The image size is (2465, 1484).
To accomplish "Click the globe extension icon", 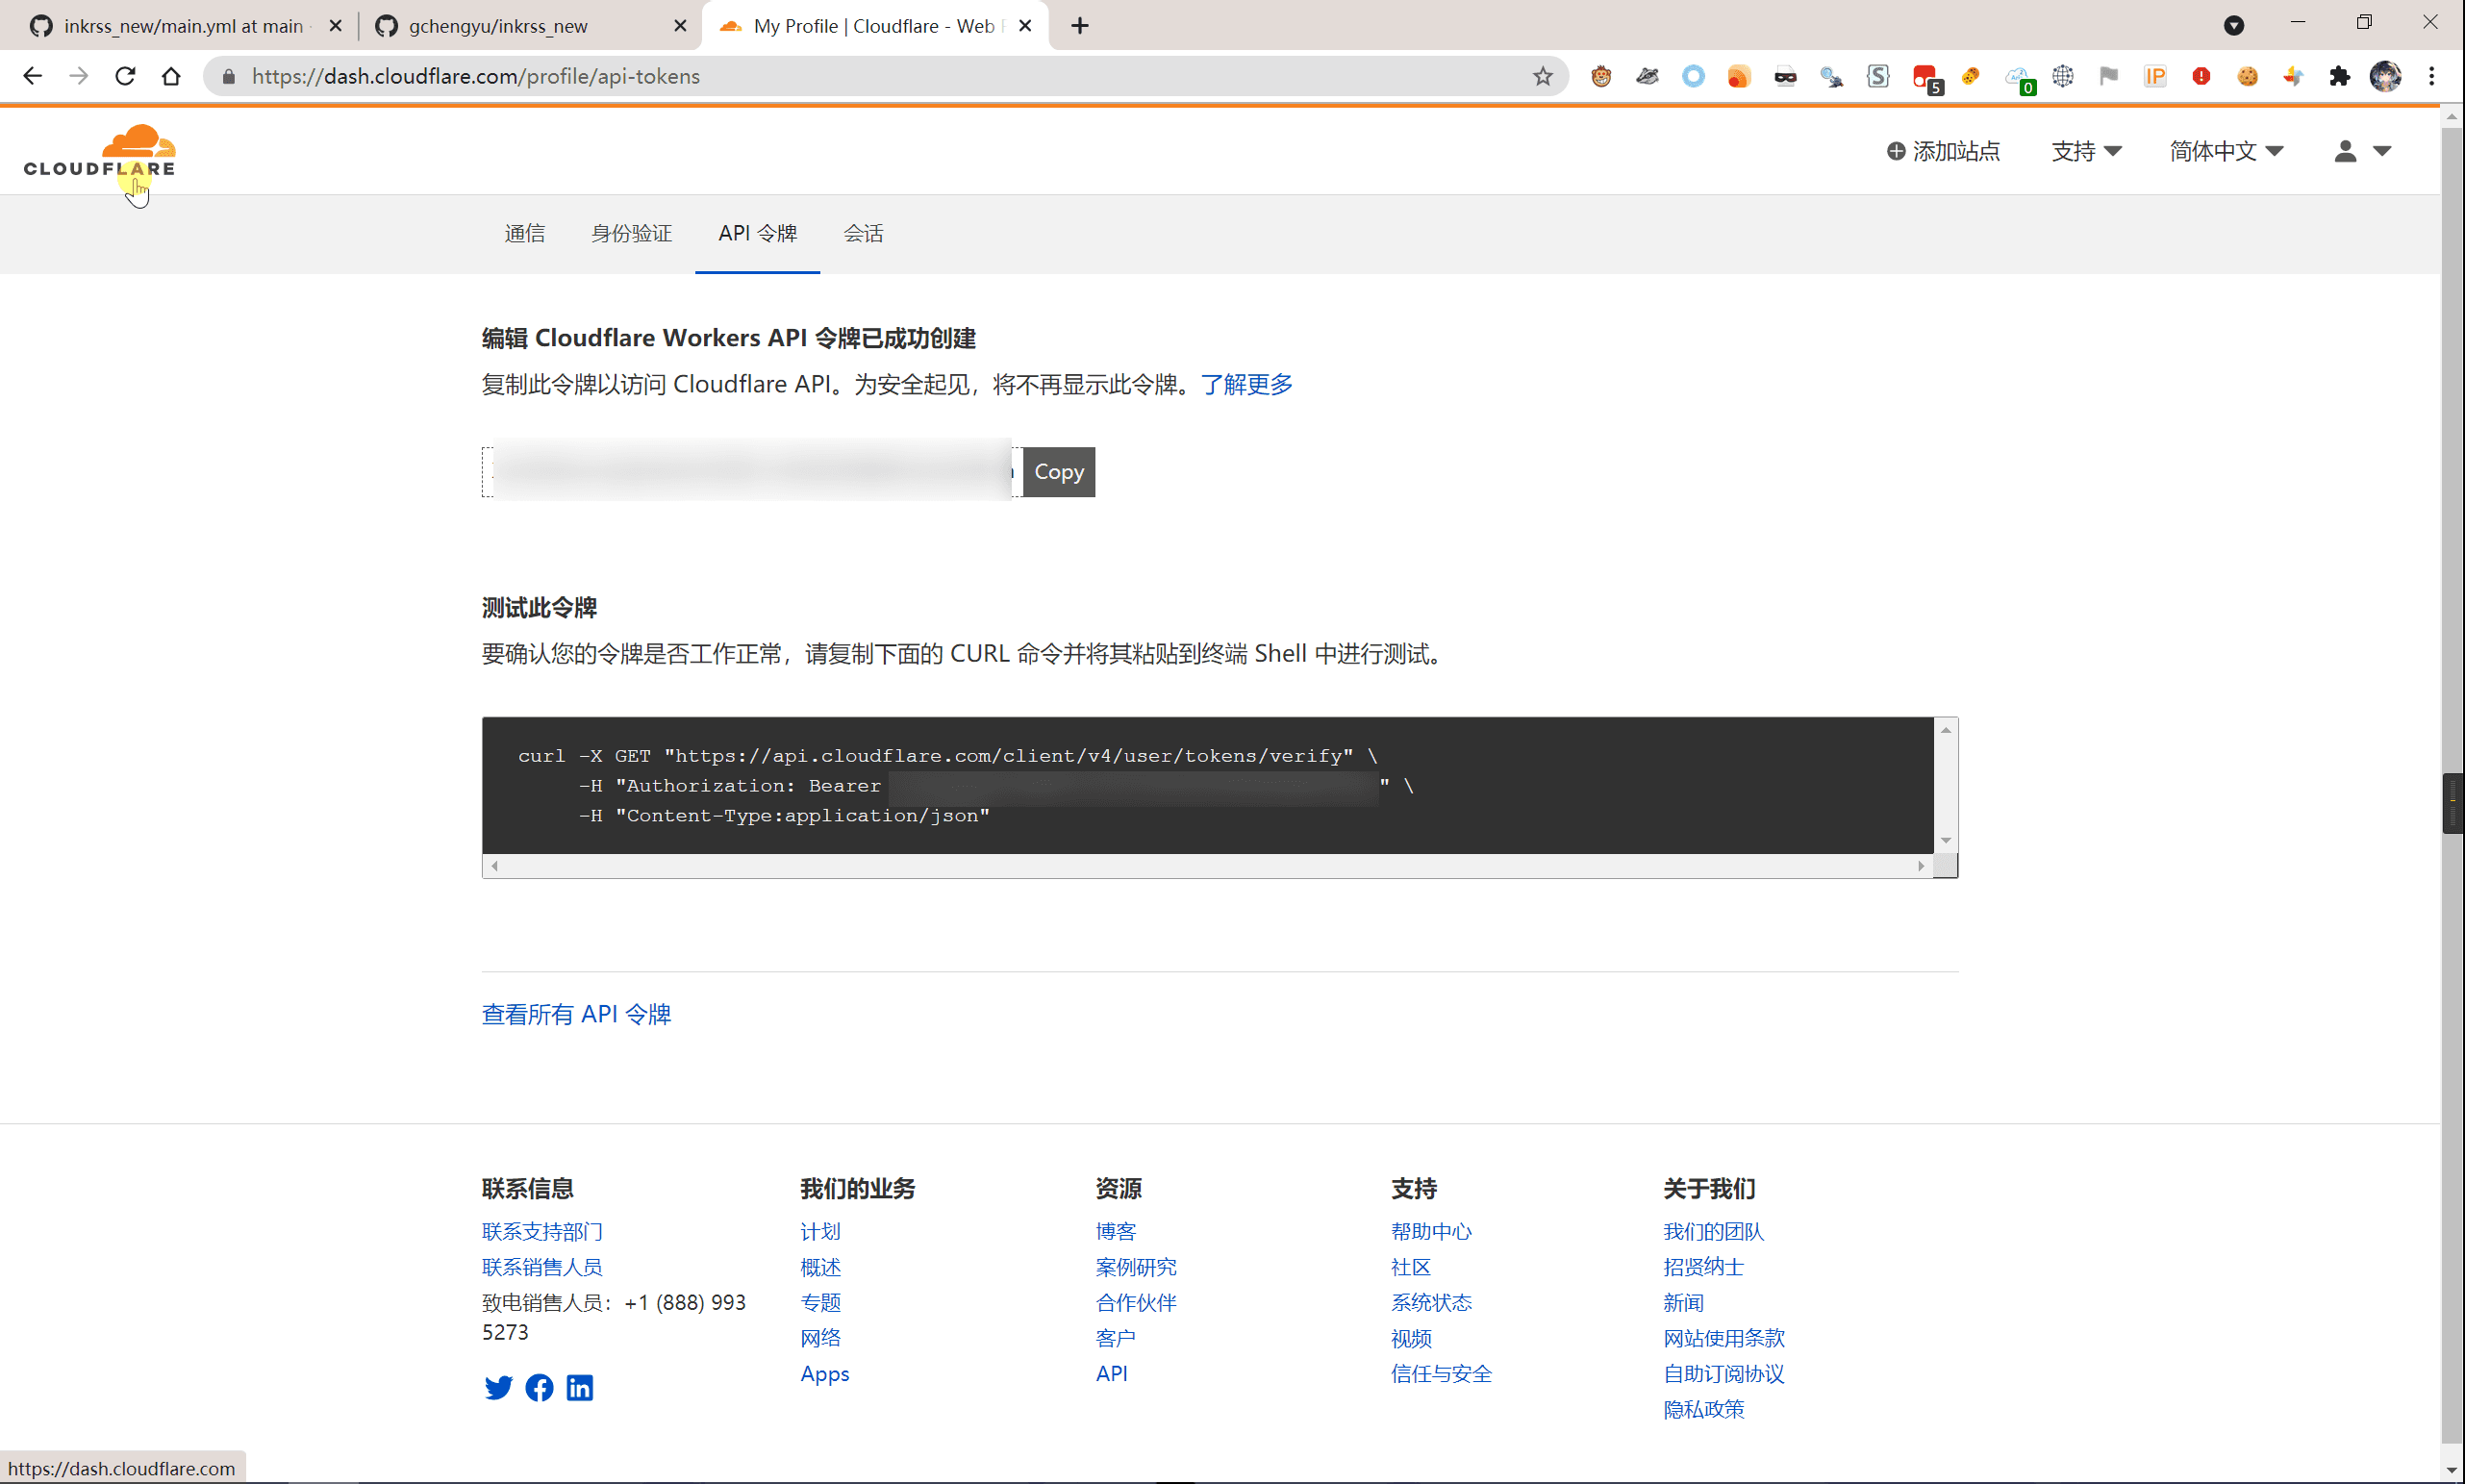I will coord(2063,76).
